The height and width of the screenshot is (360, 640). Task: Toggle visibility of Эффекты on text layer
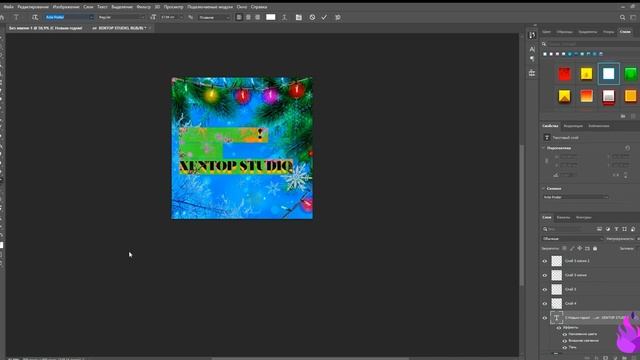[x=559, y=328]
